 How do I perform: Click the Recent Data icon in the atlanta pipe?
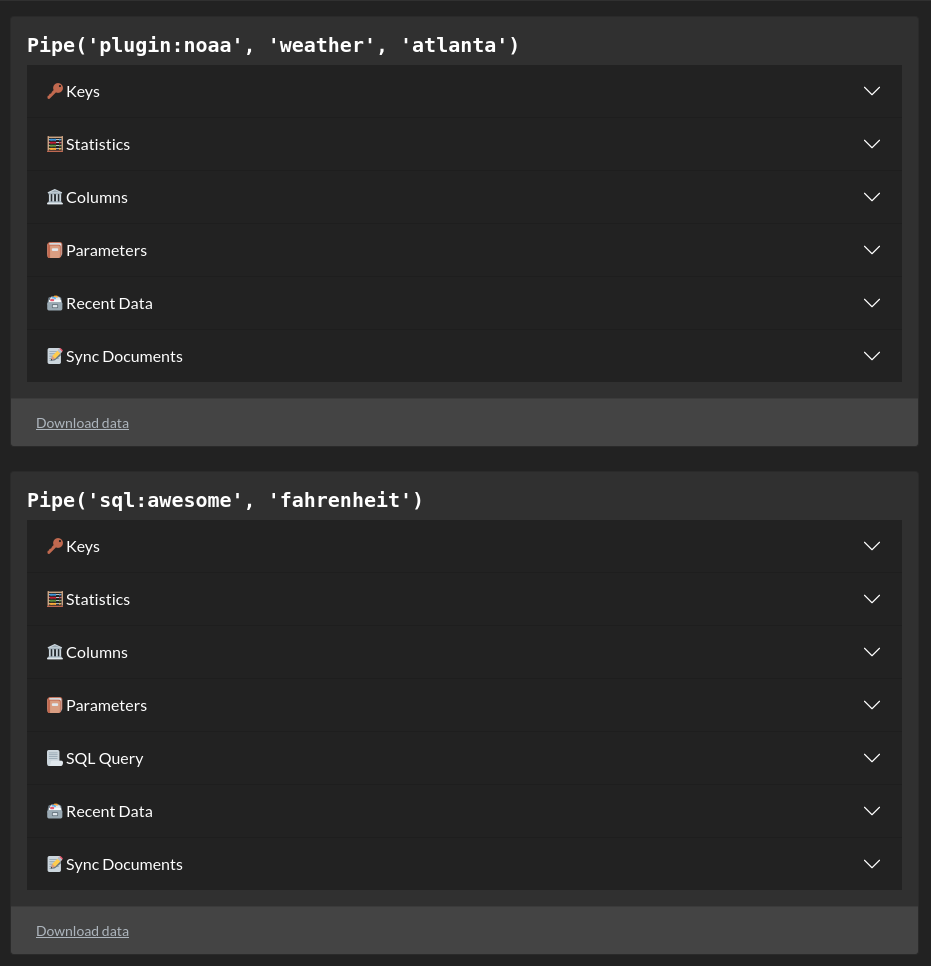tap(55, 303)
